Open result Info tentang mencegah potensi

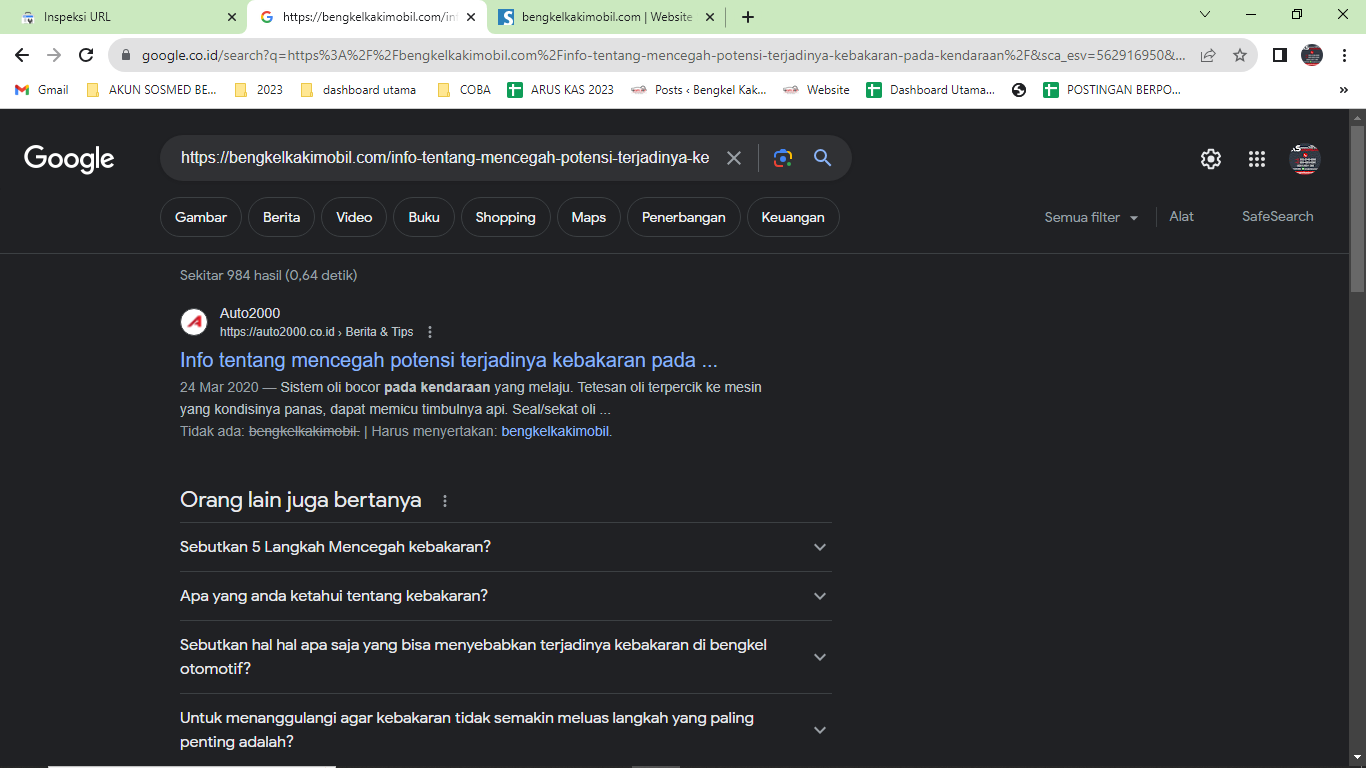449,360
